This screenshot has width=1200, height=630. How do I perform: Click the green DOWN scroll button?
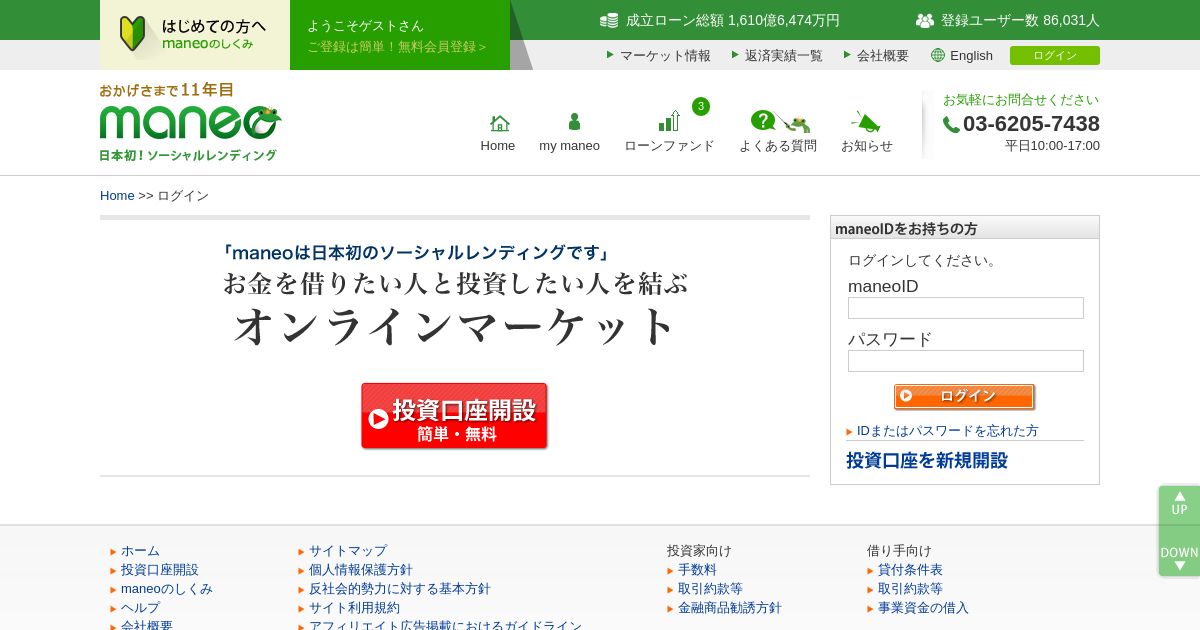(1179, 557)
